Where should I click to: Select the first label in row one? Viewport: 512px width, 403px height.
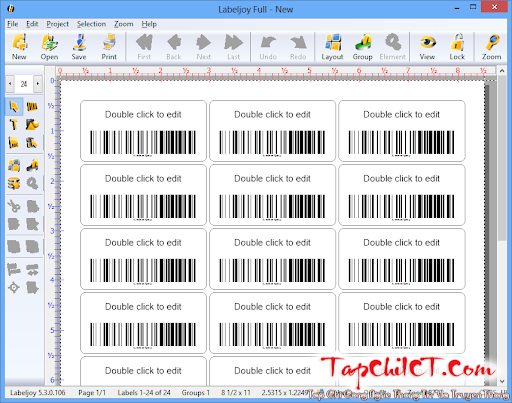(x=143, y=131)
